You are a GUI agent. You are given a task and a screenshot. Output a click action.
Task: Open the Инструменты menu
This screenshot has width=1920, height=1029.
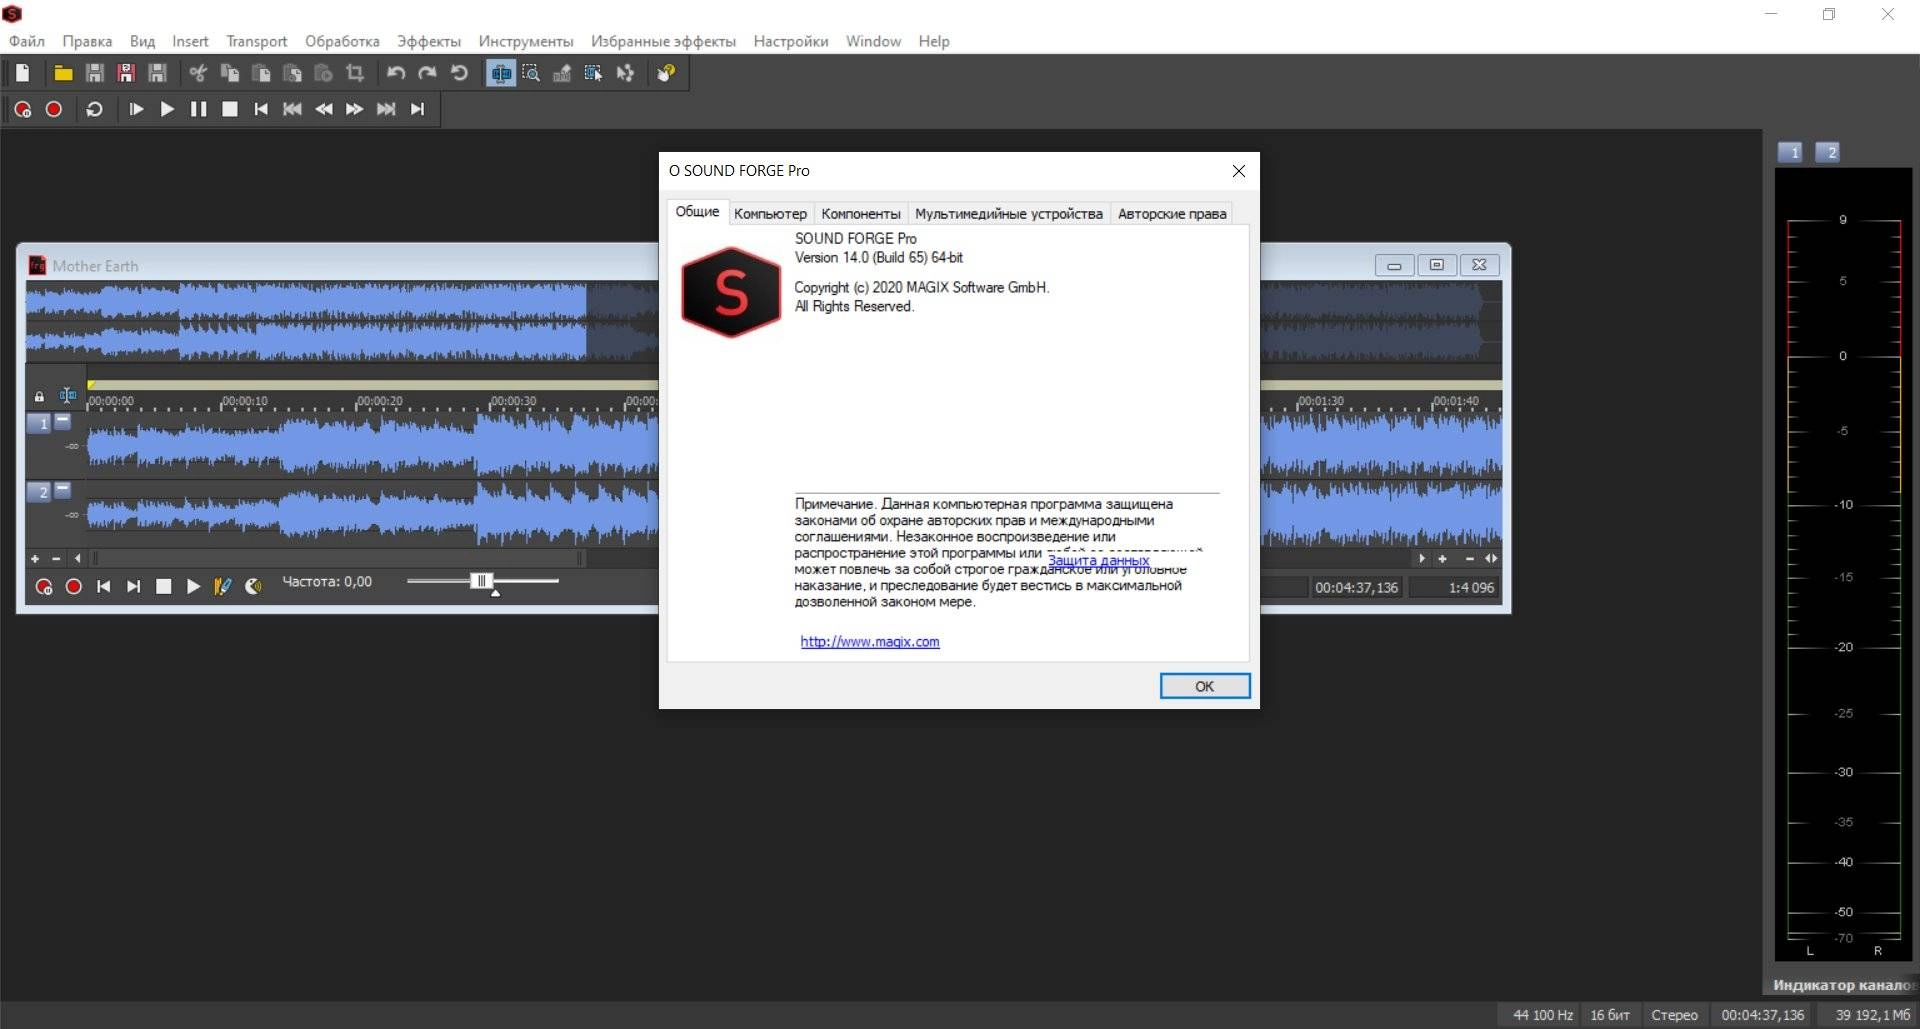click(x=526, y=41)
